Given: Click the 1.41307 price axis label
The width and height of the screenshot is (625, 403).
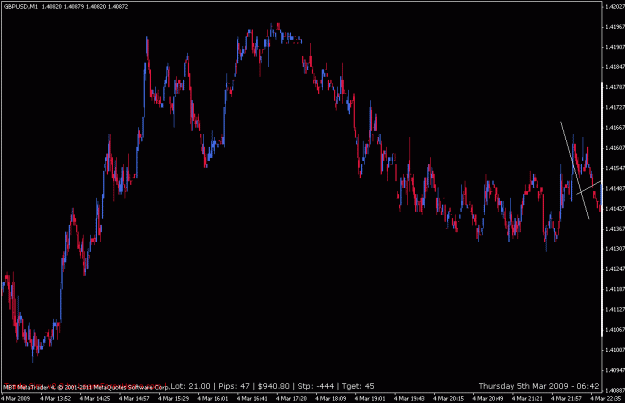Looking at the screenshot, I should point(614,249).
